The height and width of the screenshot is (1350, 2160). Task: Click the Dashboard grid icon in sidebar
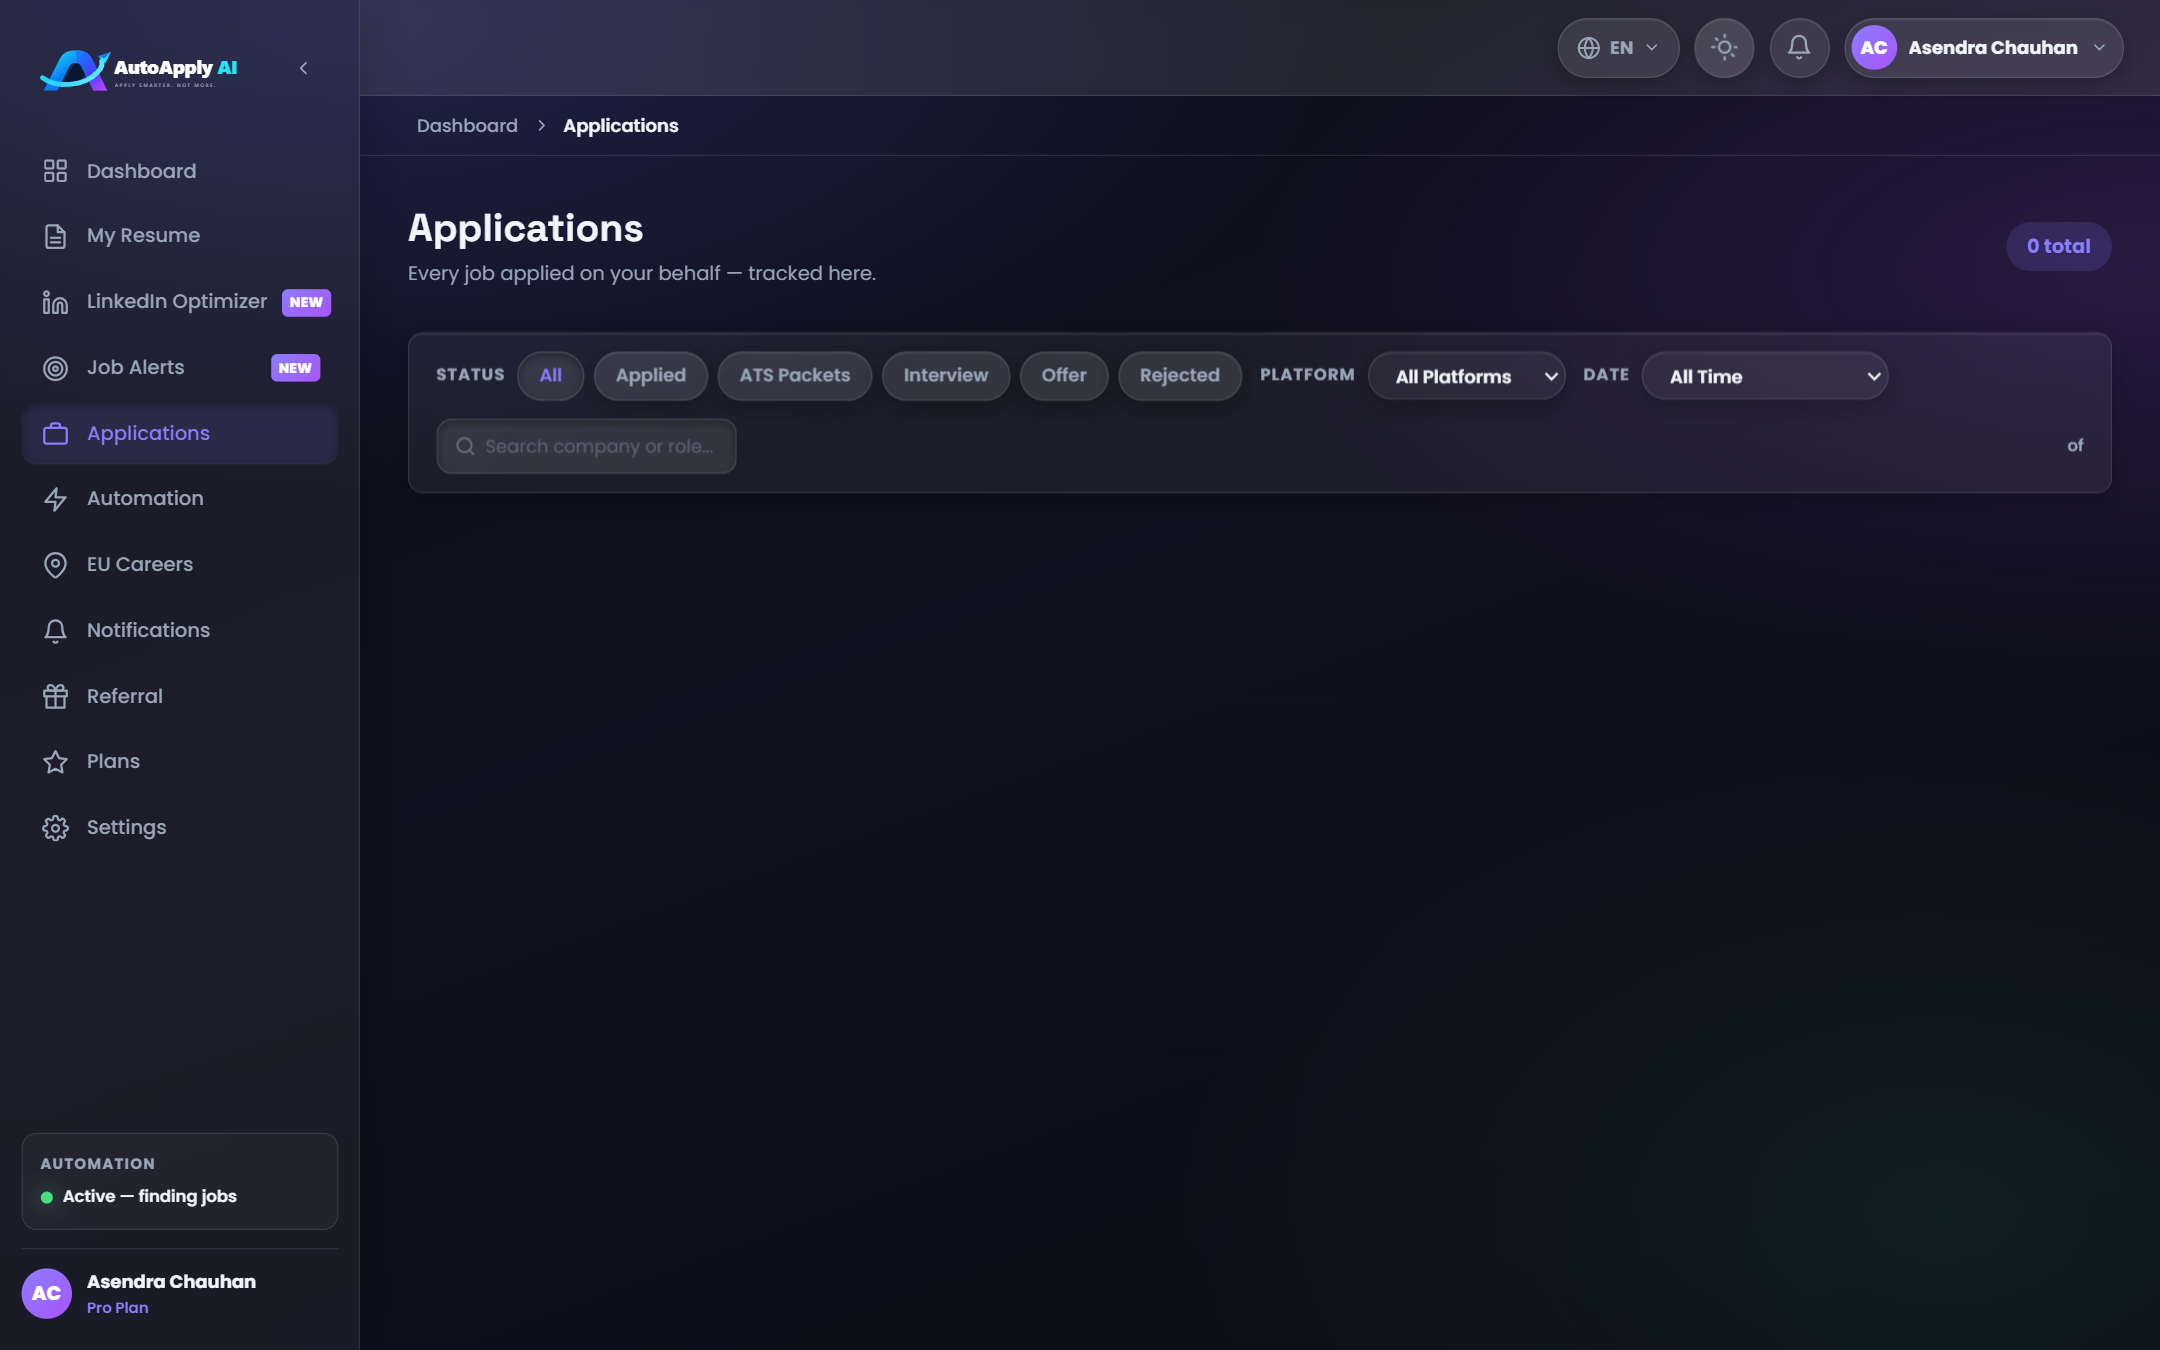pos(55,171)
